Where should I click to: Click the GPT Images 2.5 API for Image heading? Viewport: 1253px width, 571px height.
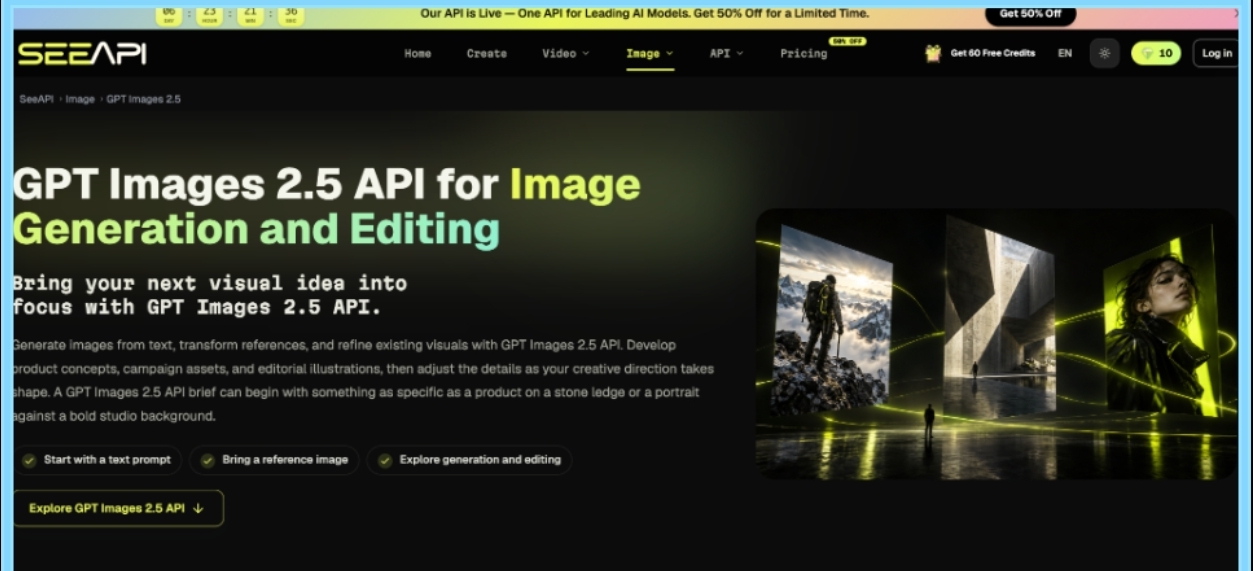pyautogui.click(x=326, y=207)
